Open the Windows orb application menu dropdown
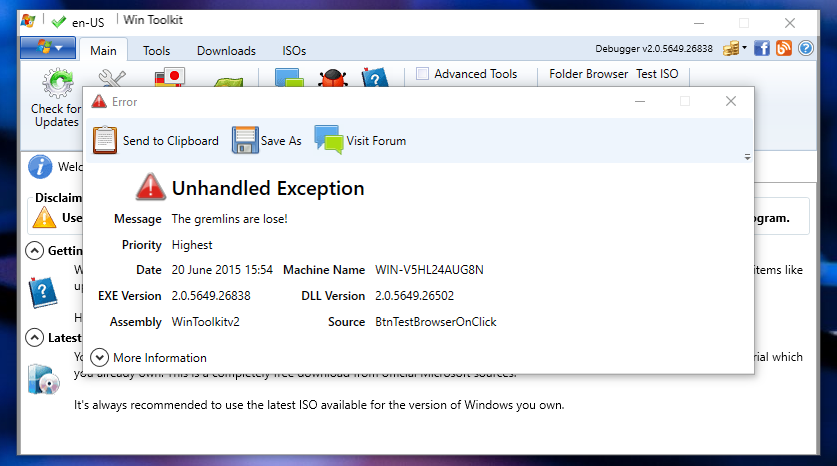This screenshot has width=837, height=466. tap(48, 48)
